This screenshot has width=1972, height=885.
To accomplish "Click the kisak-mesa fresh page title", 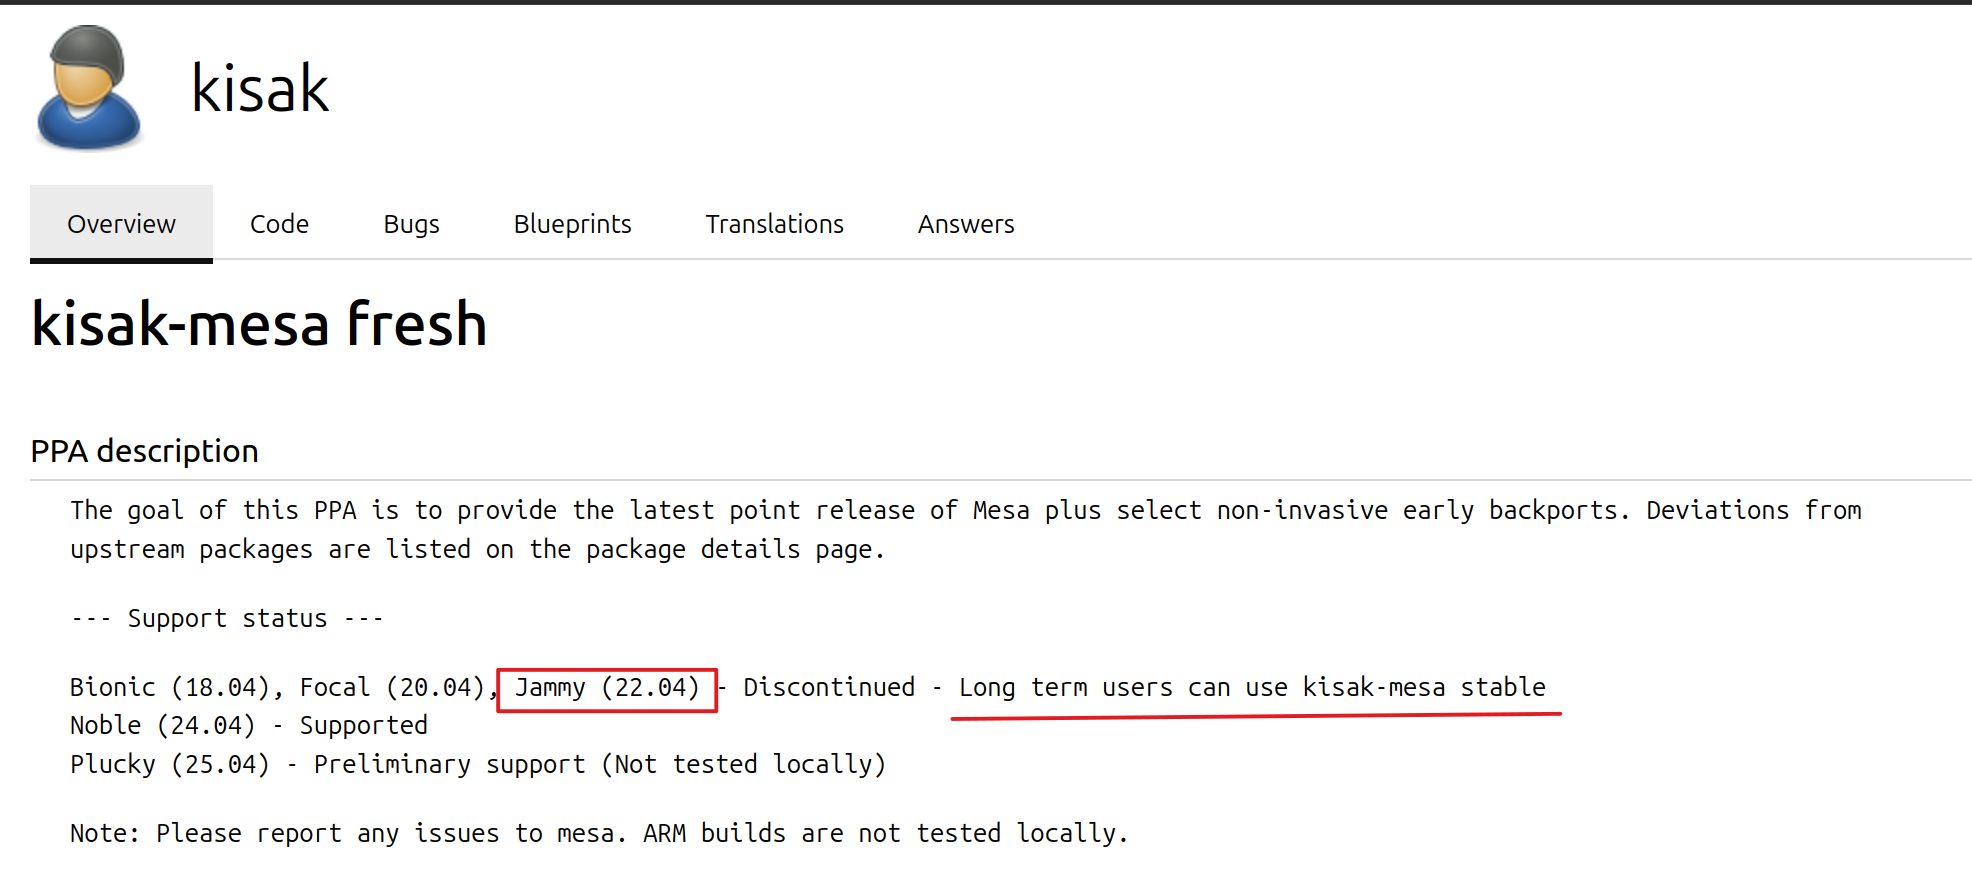I will [x=259, y=324].
